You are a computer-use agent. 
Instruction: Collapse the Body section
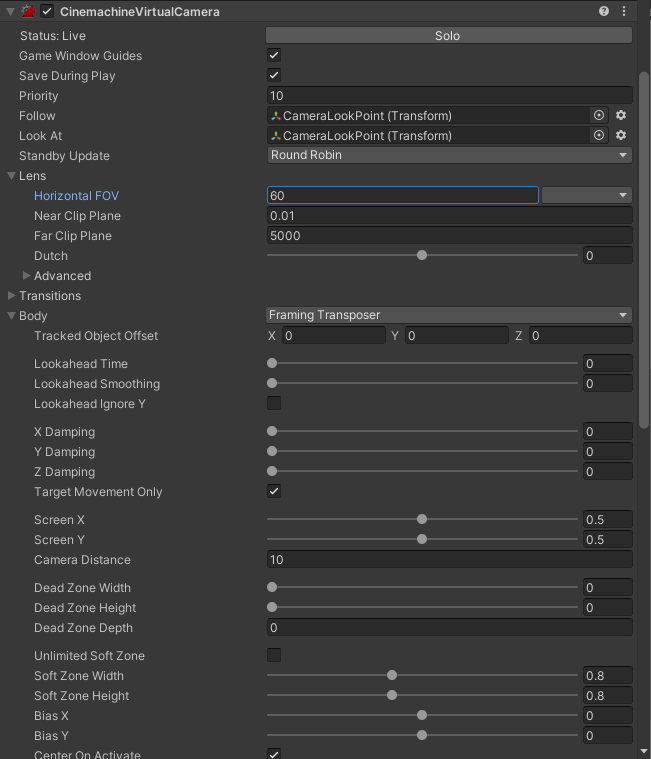pos(12,316)
